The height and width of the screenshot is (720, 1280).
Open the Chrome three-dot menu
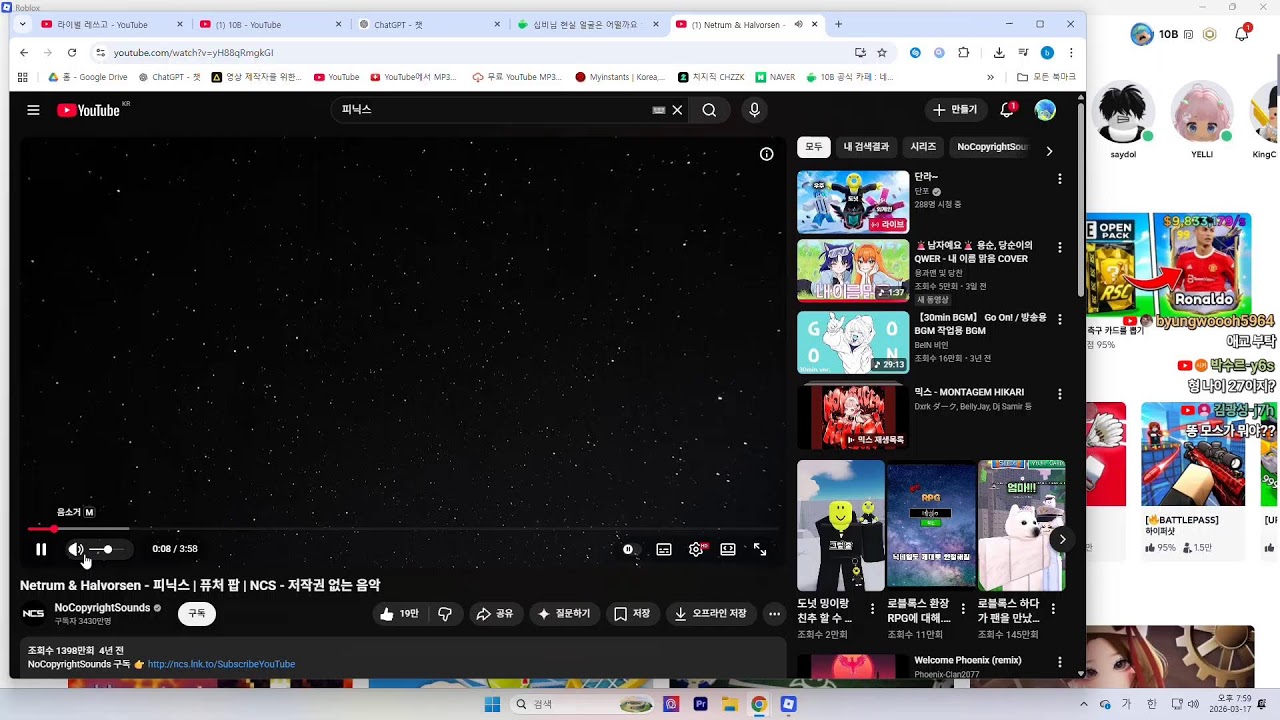pyautogui.click(x=1071, y=52)
